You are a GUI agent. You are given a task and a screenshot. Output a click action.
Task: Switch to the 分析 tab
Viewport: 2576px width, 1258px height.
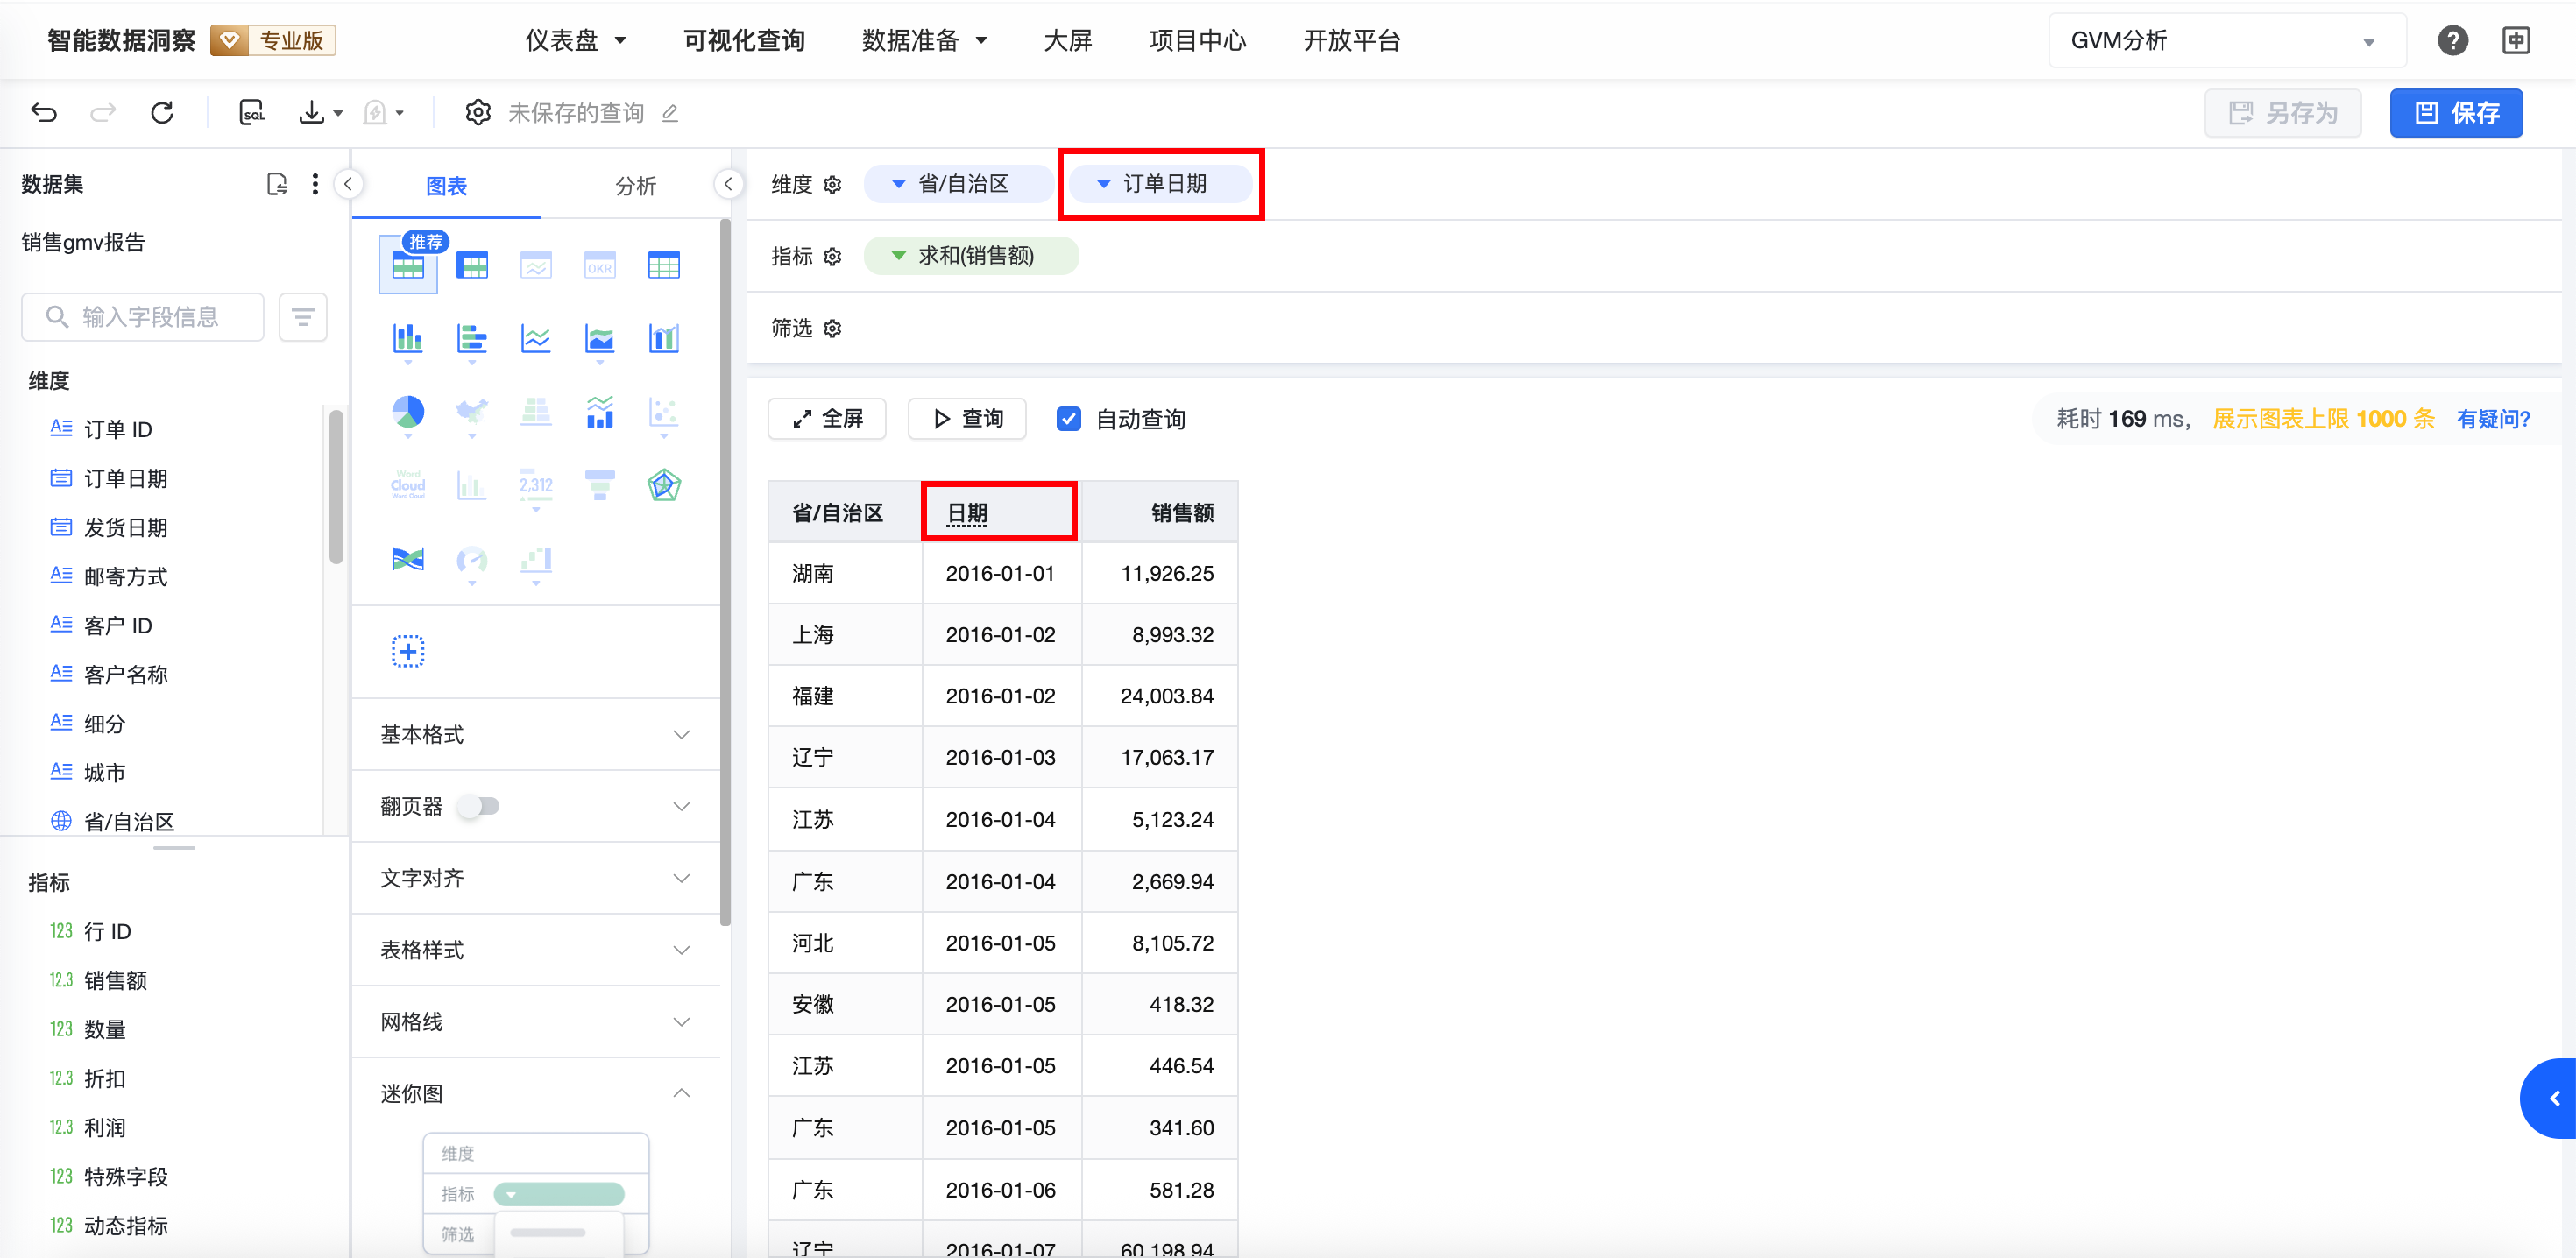(x=635, y=186)
